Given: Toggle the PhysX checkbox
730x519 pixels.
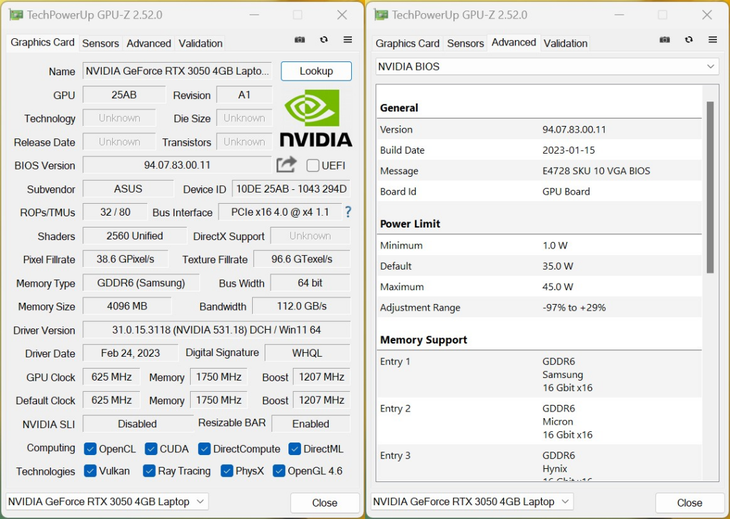Looking at the screenshot, I should click(x=227, y=471).
